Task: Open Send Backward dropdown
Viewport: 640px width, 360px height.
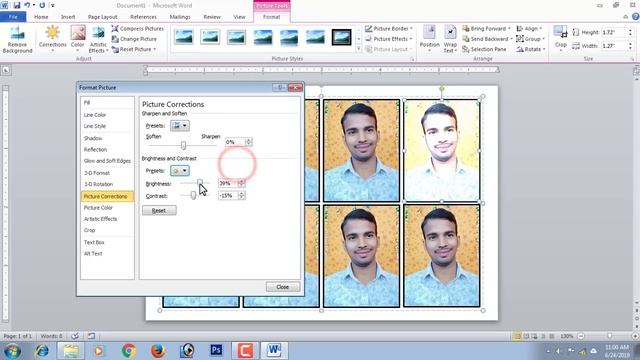Action: tap(487, 39)
